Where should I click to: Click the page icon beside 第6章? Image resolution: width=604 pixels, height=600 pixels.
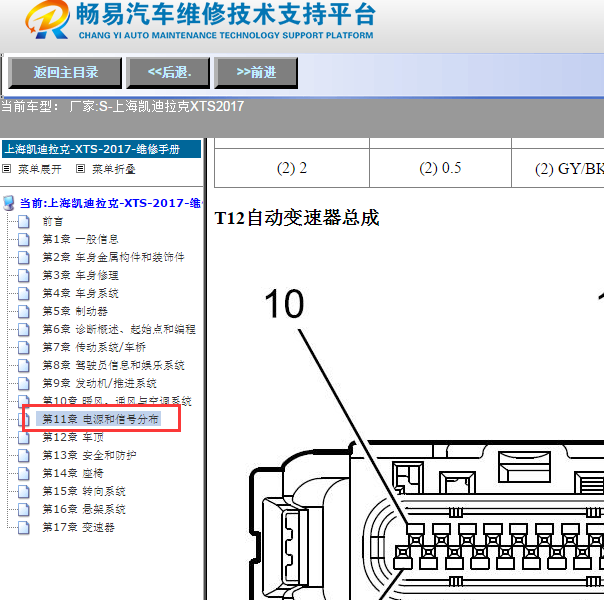(x=23, y=329)
